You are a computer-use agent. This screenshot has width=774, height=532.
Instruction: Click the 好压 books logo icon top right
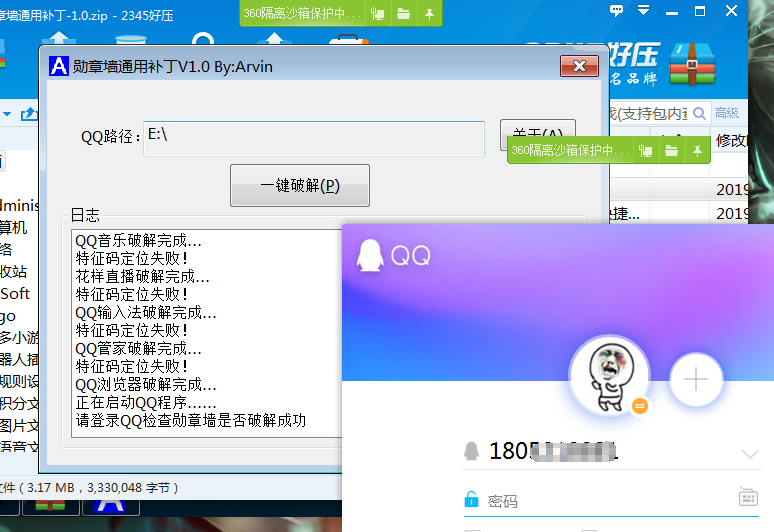pos(692,63)
